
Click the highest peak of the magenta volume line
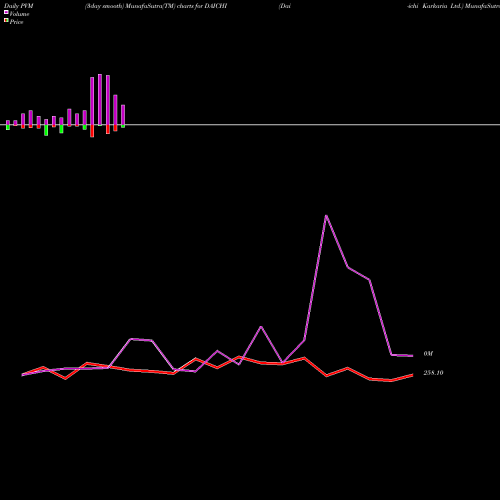click(326, 216)
